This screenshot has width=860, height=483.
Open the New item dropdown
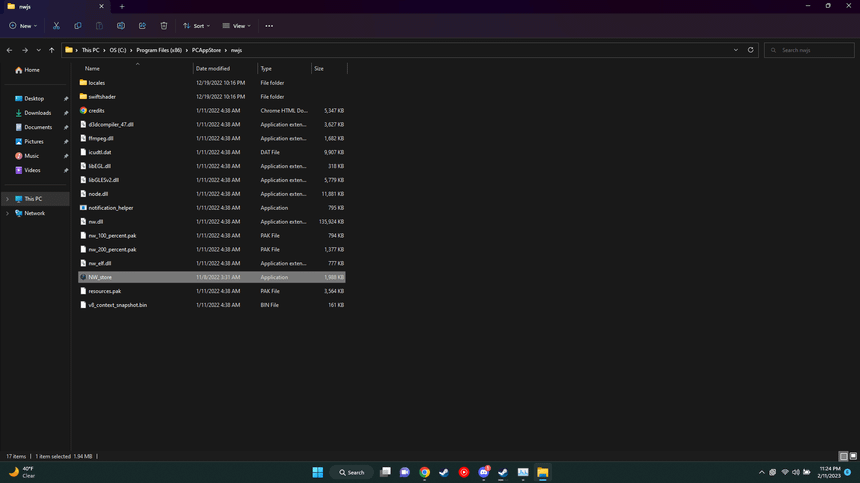coord(23,26)
